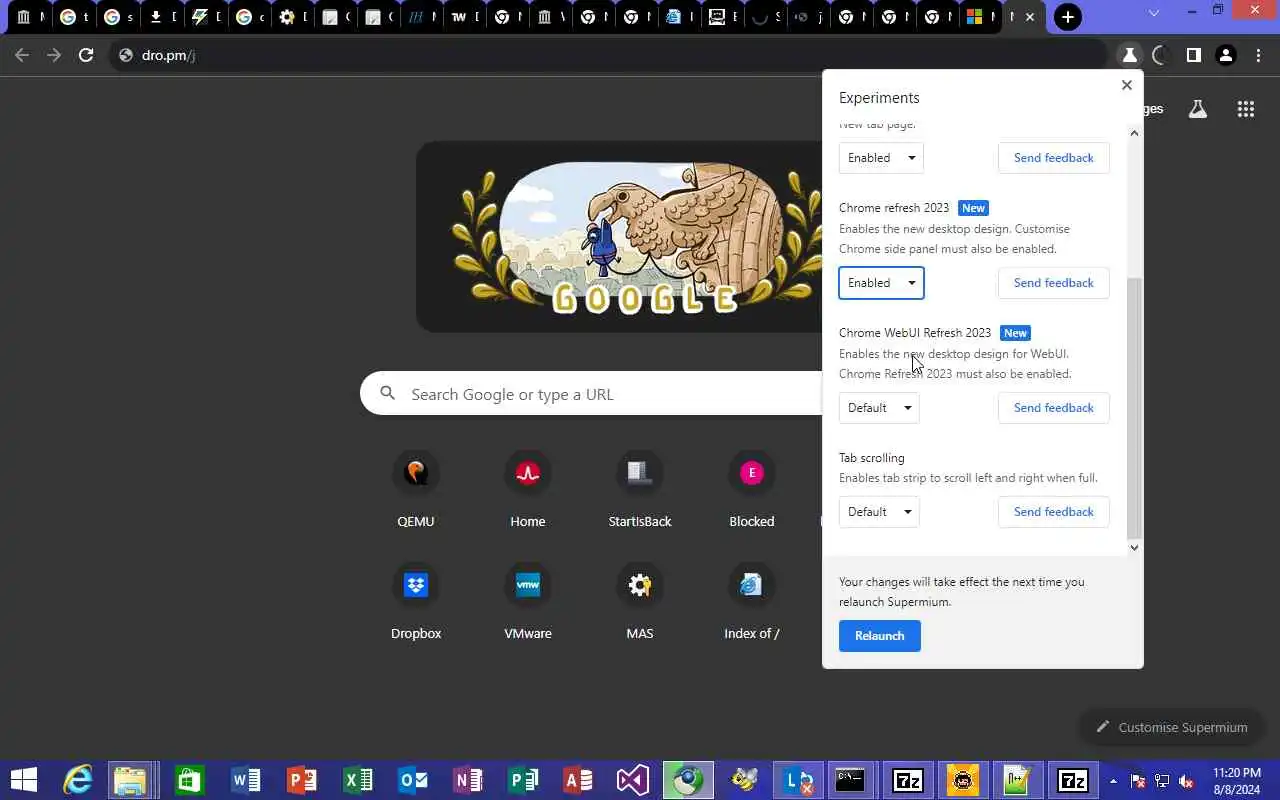Open Tab scrolling Default dropdown
This screenshot has width=1280, height=800.
[x=879, y=512]
